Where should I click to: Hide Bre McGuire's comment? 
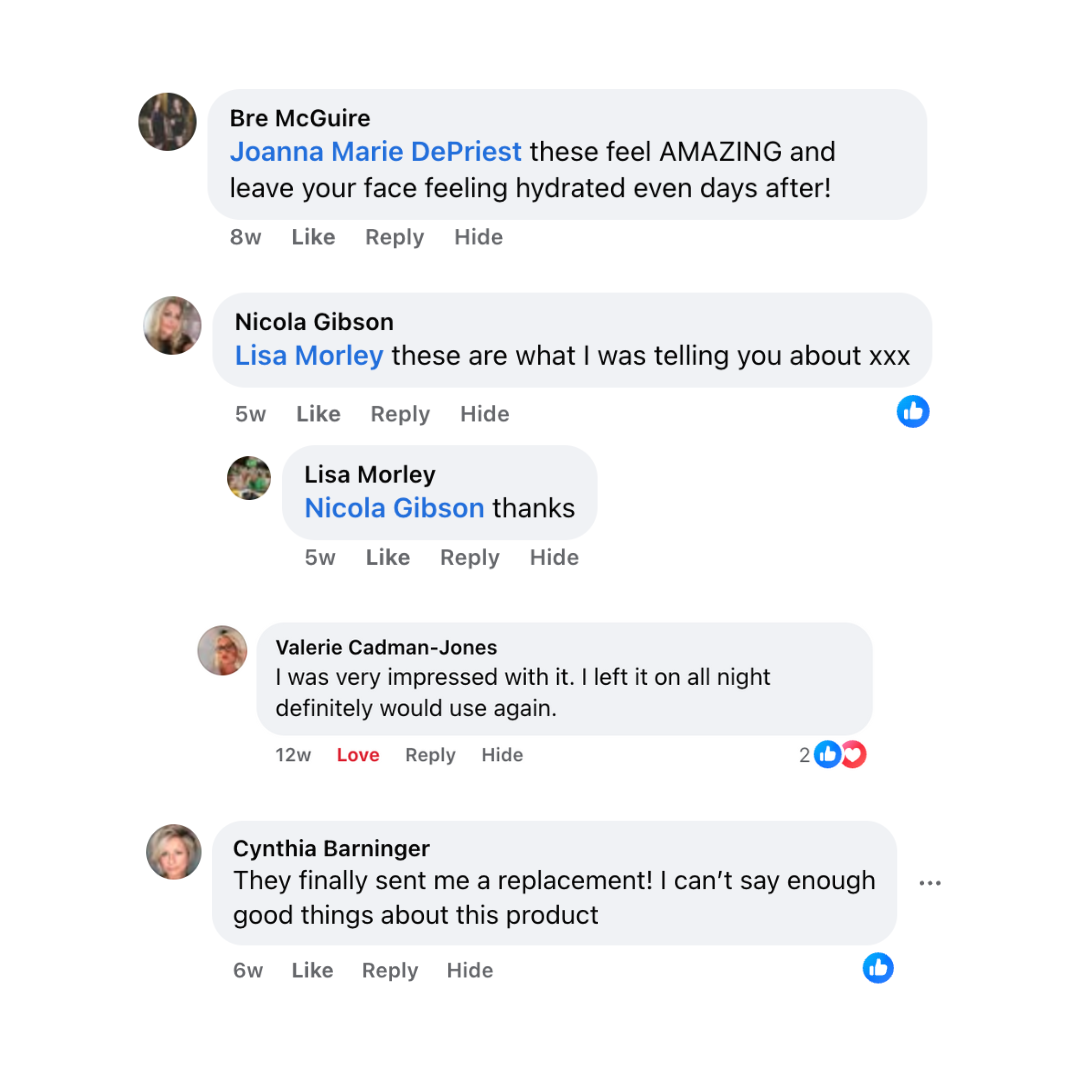(x=478, y=237)
